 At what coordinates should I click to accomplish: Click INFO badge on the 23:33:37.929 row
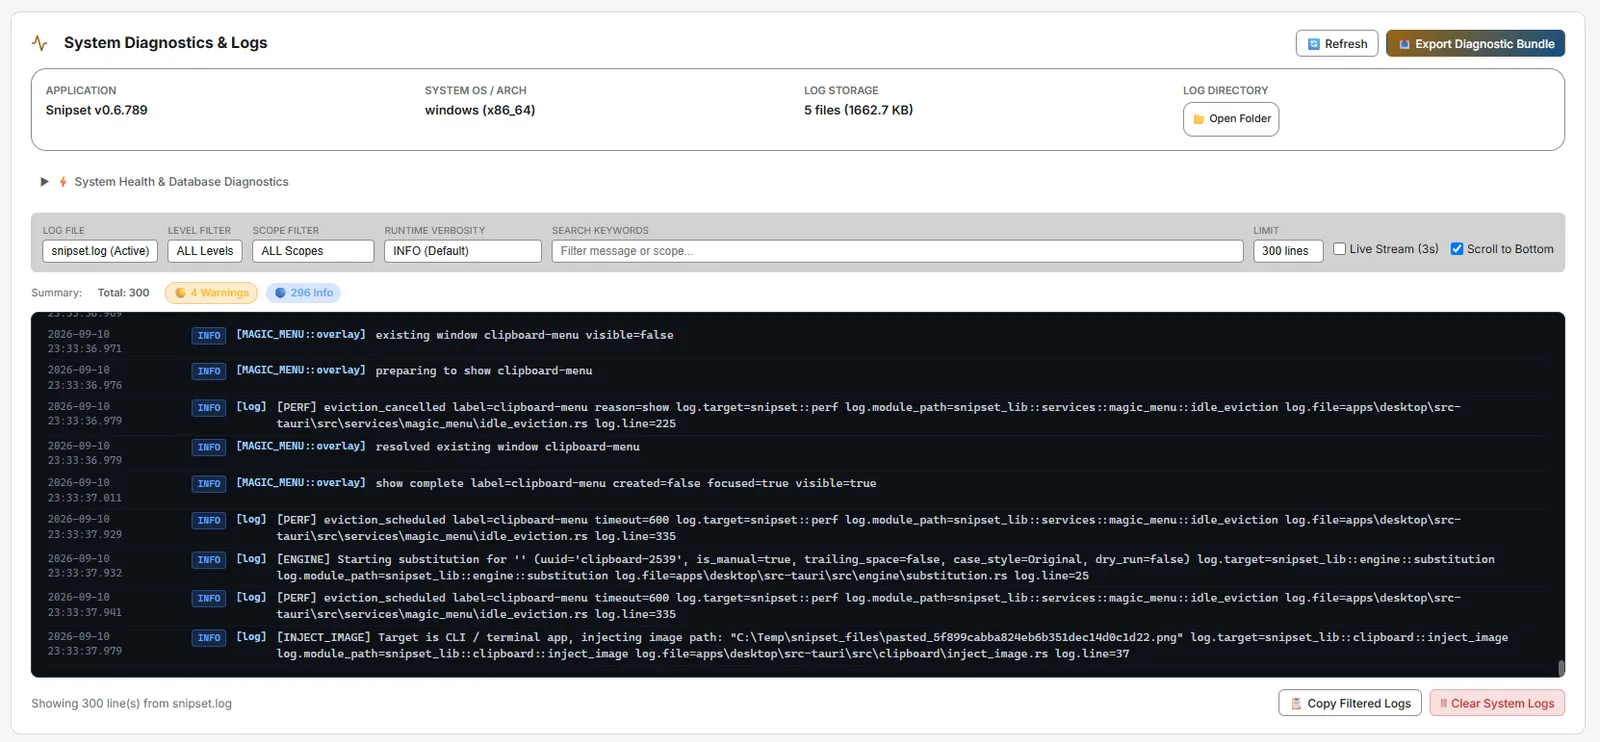pos(209,521)
